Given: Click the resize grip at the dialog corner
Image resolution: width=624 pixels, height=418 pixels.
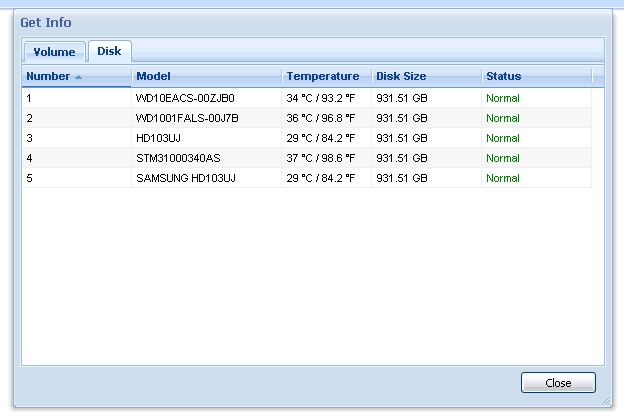Looking at the screenshot, I should tap(606, 402).
